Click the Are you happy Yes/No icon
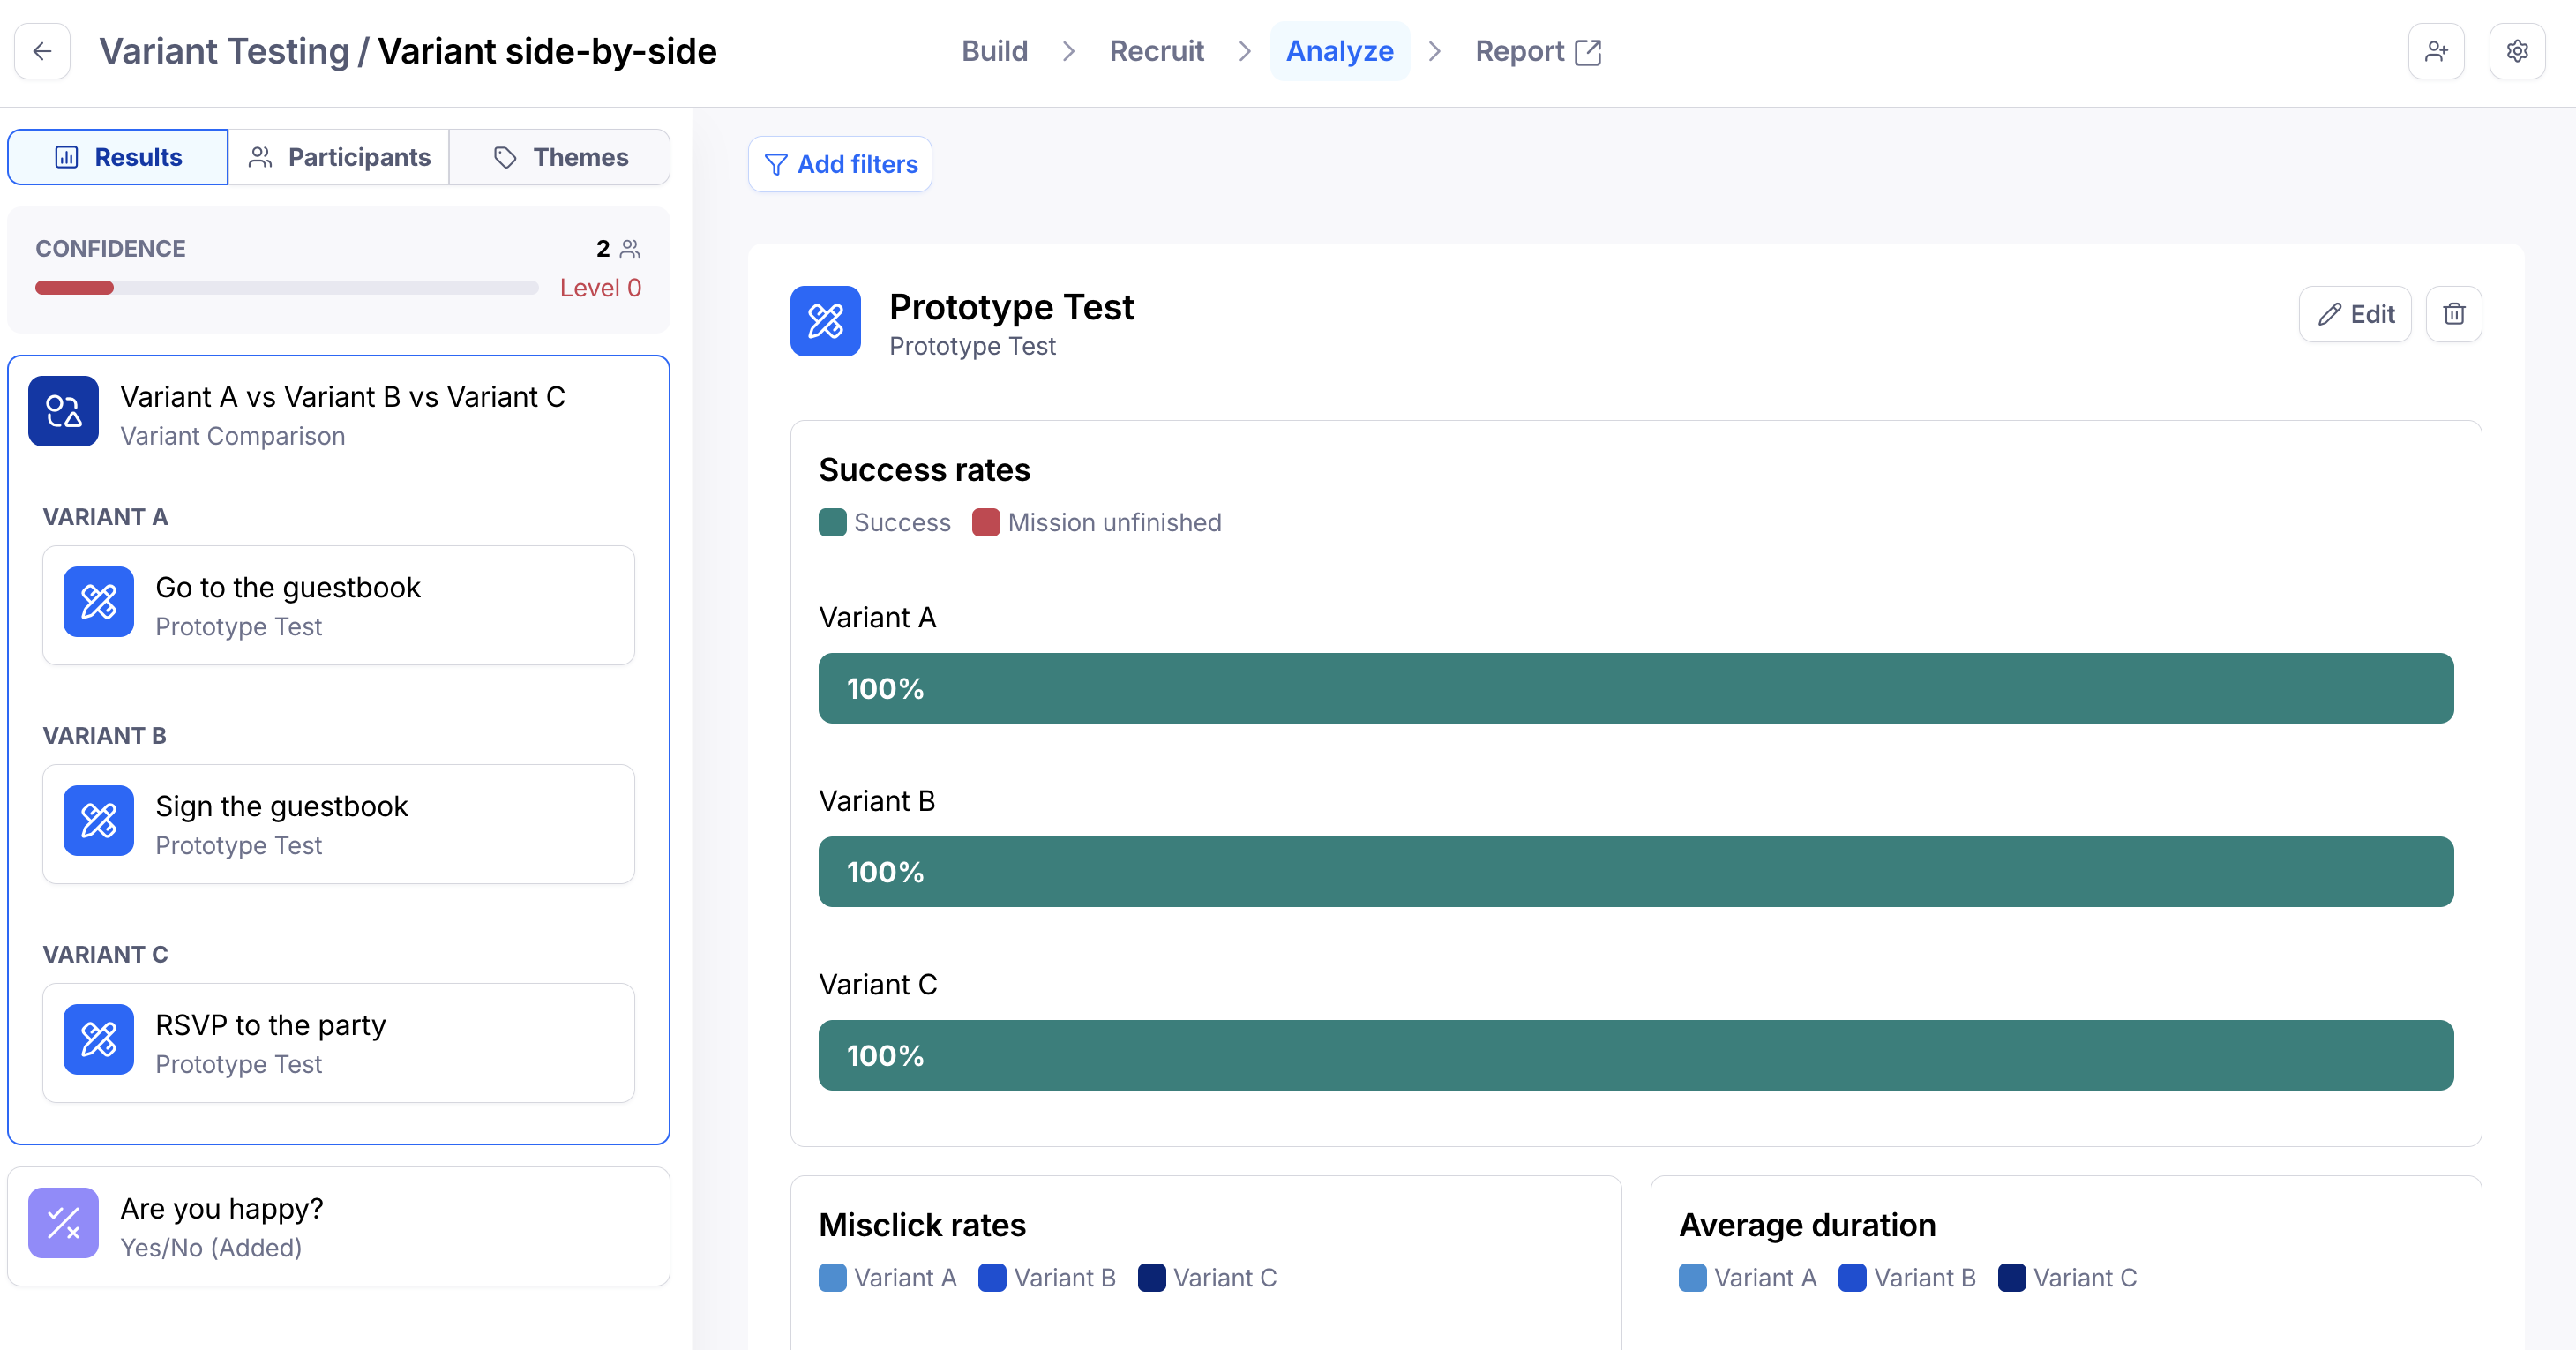The image size is (2576, 1350). (x=63, y=1222)
